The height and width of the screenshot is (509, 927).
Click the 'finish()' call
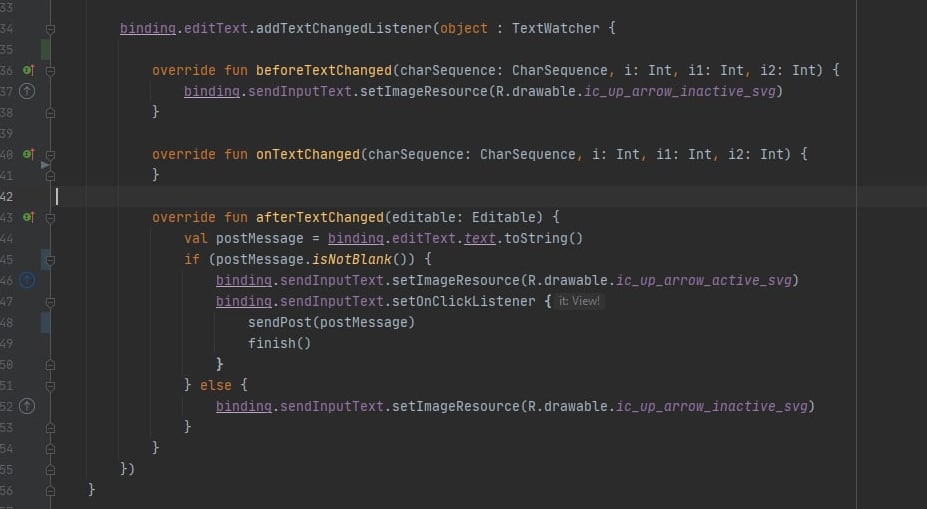tap(280, 343)
